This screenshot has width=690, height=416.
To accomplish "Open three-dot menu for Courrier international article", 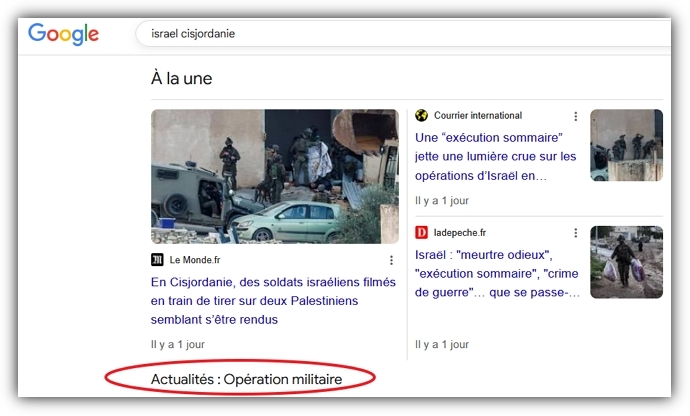I will (575, 116).
